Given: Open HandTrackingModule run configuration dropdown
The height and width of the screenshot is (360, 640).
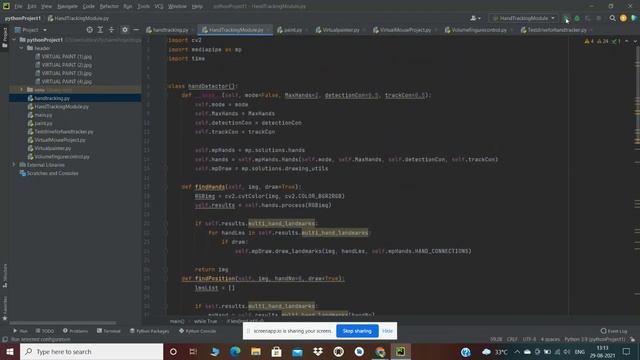Looking at the screenshot, I should (523, 18).
